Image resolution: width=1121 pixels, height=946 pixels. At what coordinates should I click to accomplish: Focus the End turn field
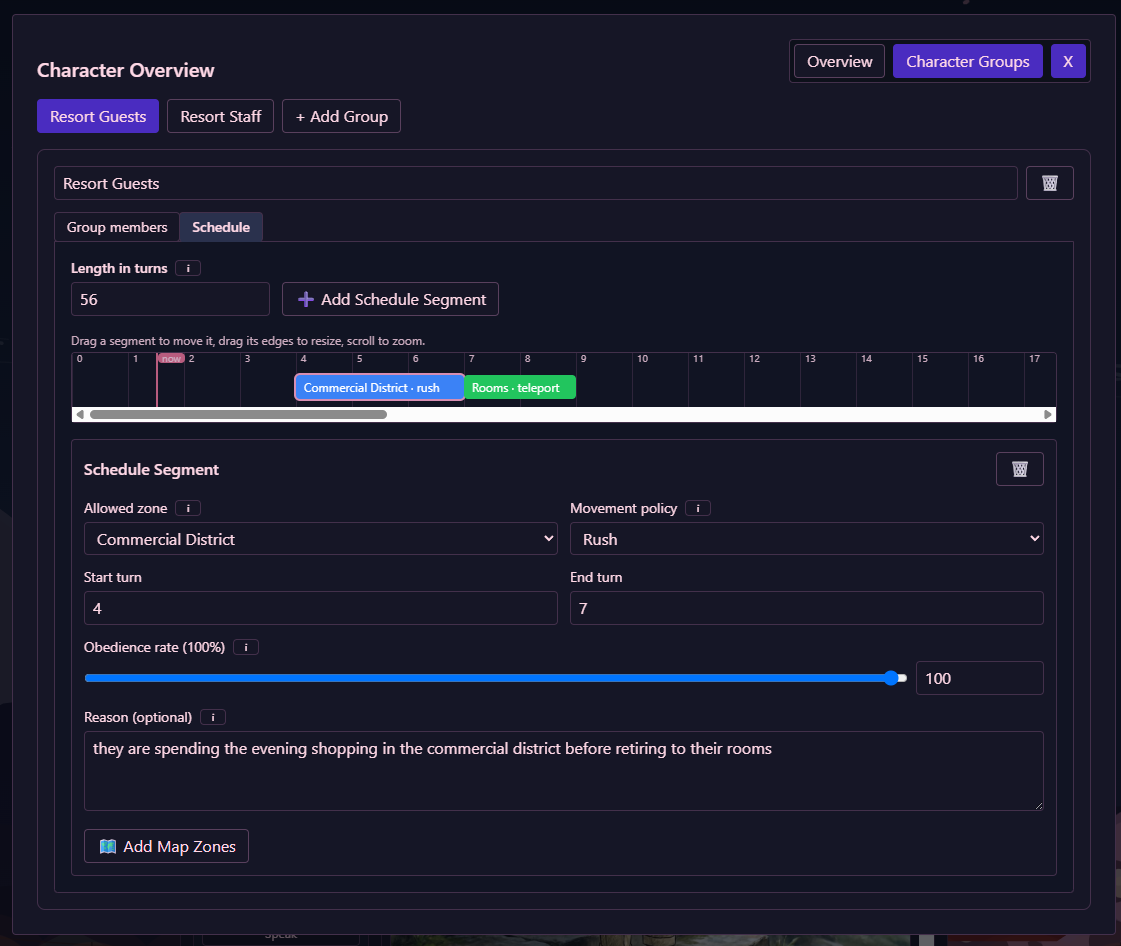(806, 609)
